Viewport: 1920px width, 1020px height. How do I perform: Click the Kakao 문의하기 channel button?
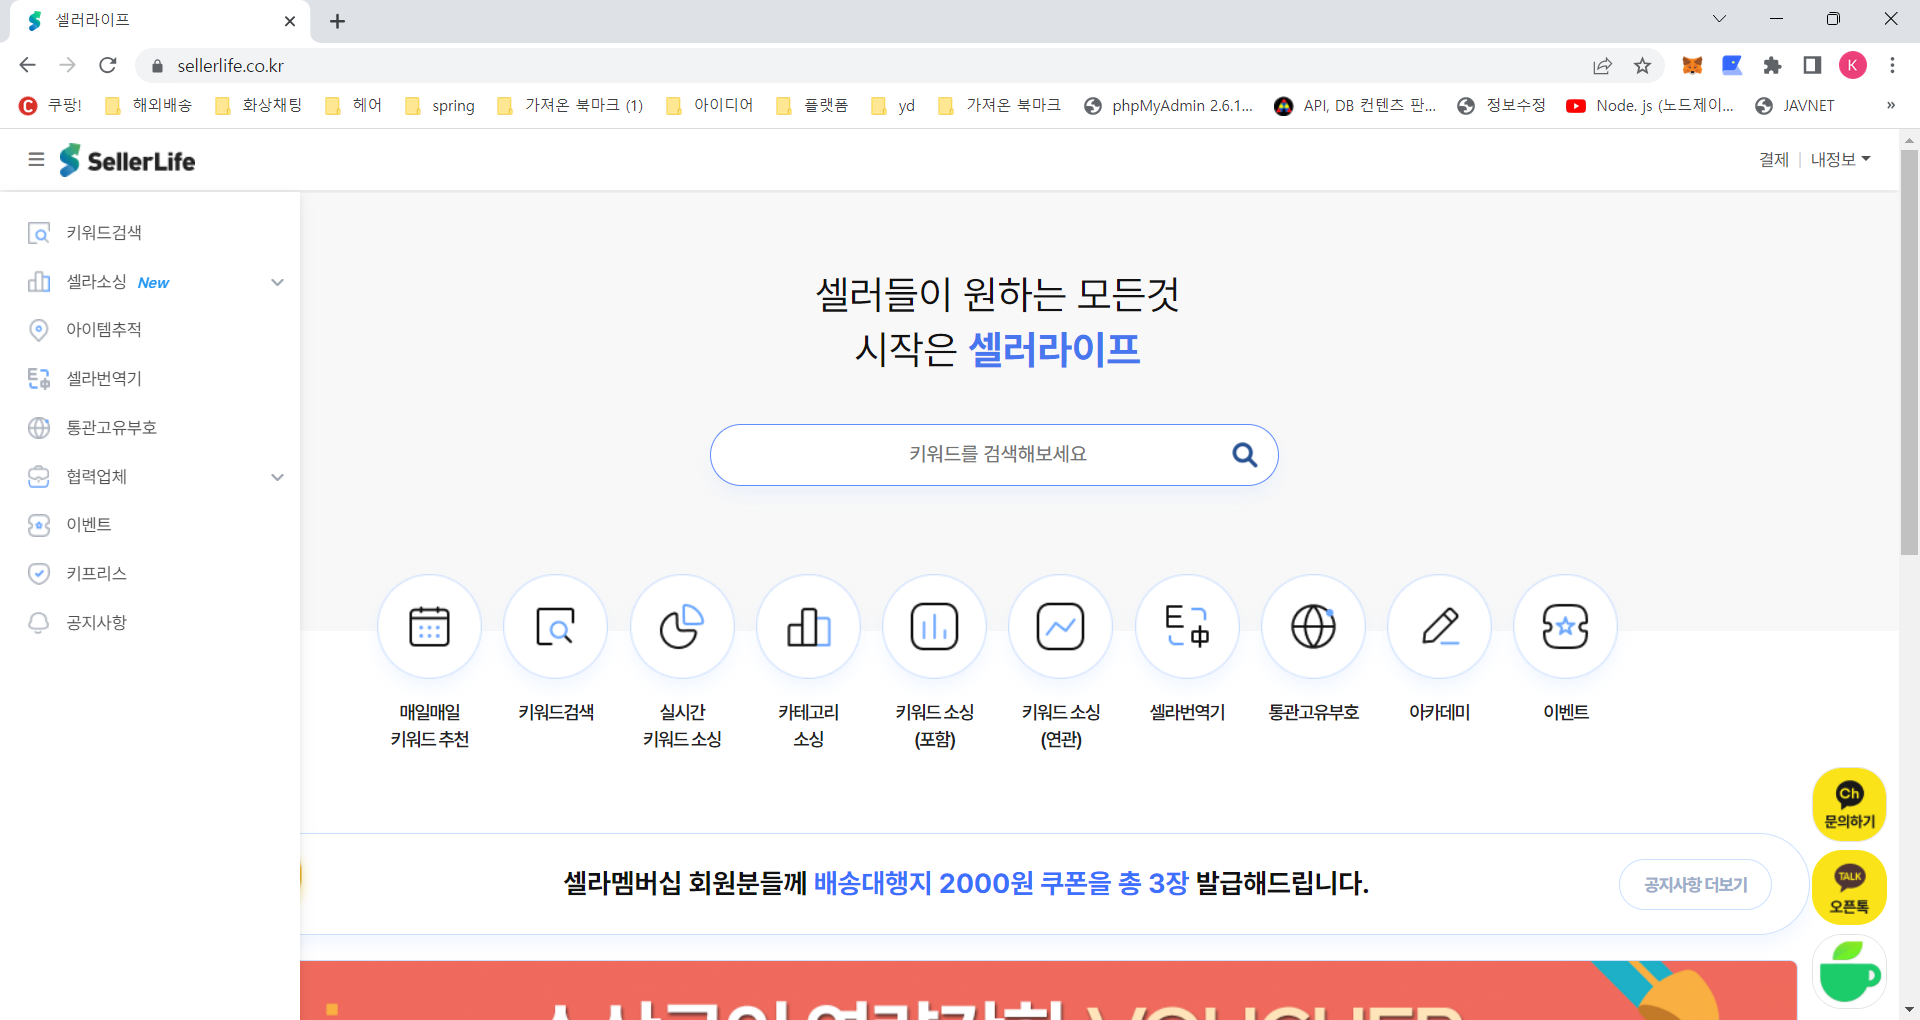pos(1849,805)
